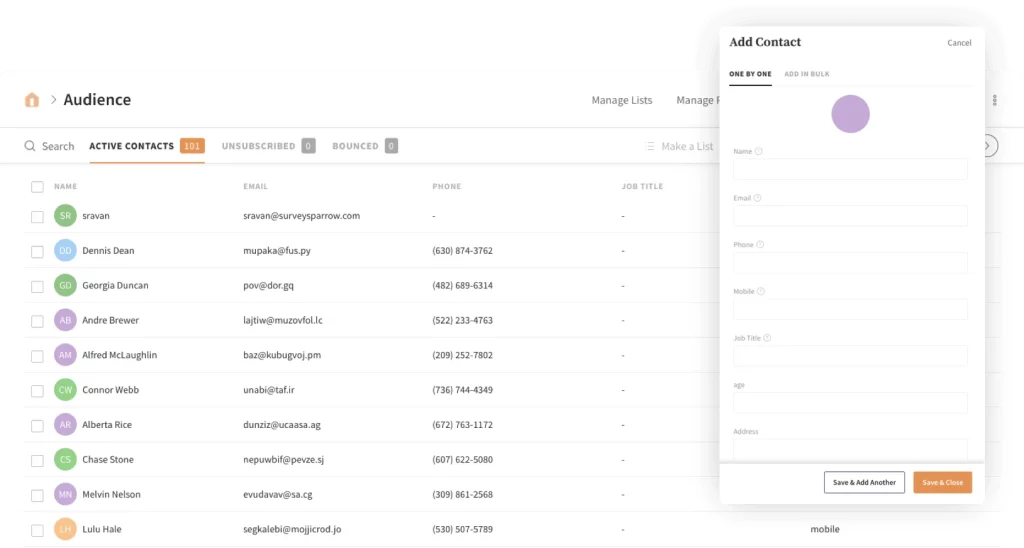
Task: Click the circular arrow button at right edge
Action: (x=990, y=146)
